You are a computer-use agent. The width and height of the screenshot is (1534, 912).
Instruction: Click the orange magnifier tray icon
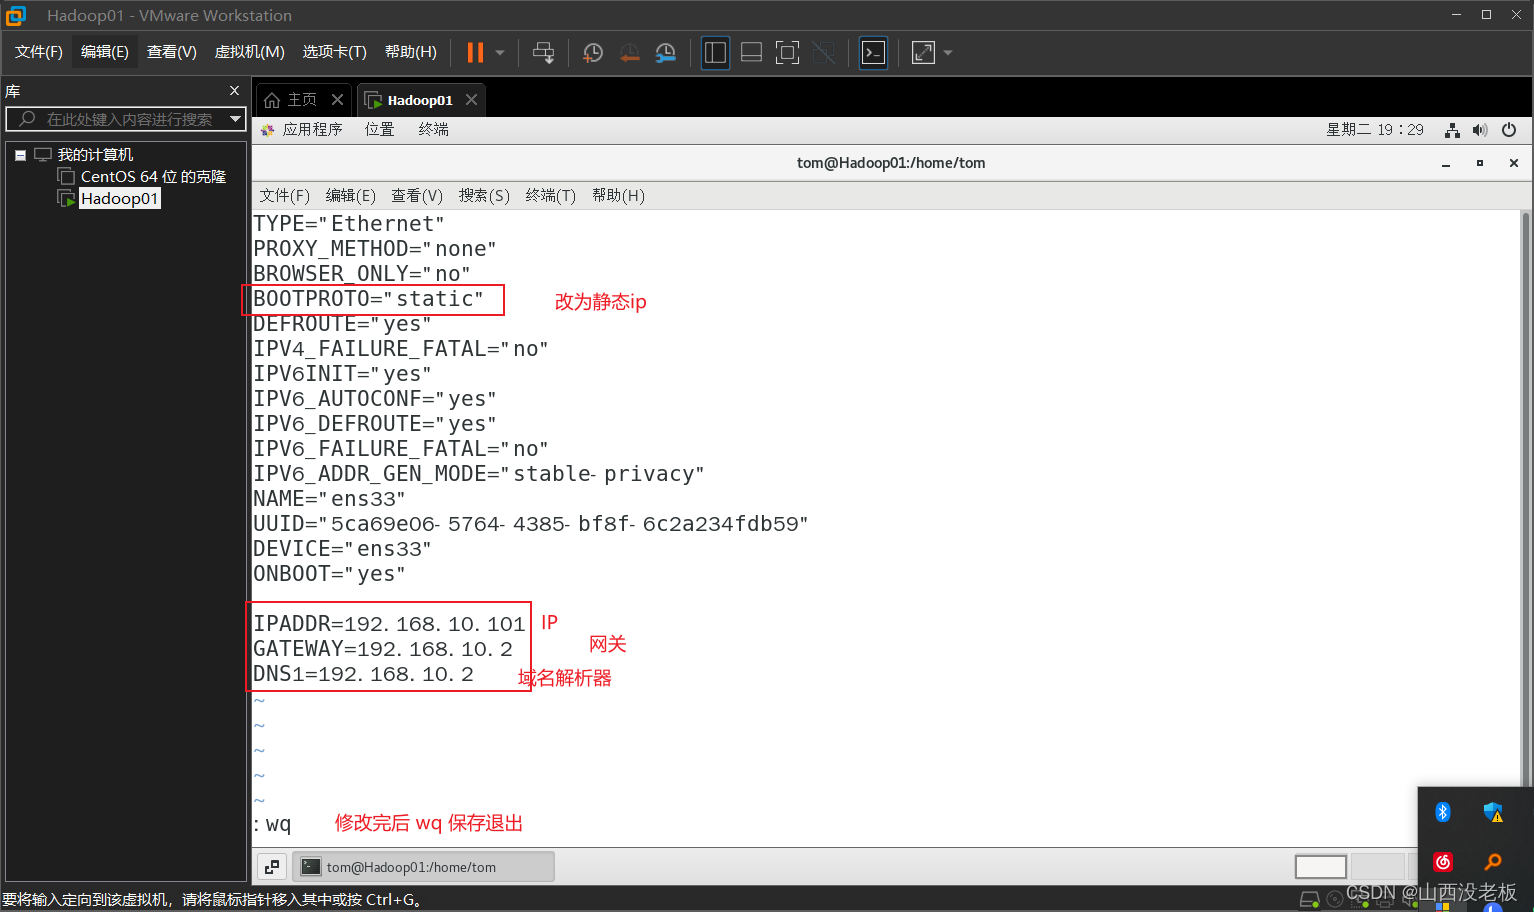1493,862
